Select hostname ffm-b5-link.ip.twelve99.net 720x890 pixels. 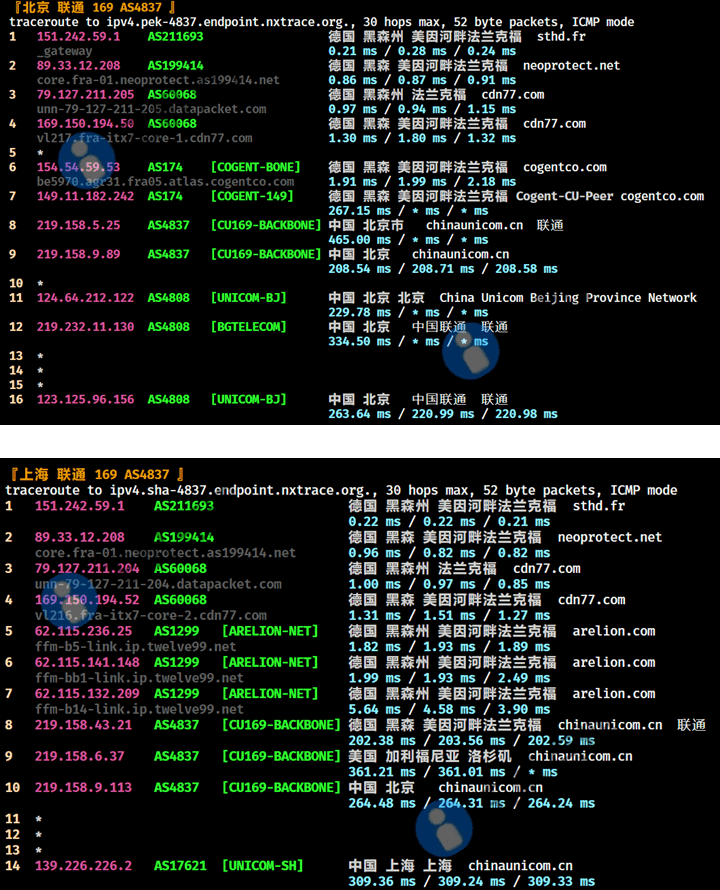pos(135,646)
